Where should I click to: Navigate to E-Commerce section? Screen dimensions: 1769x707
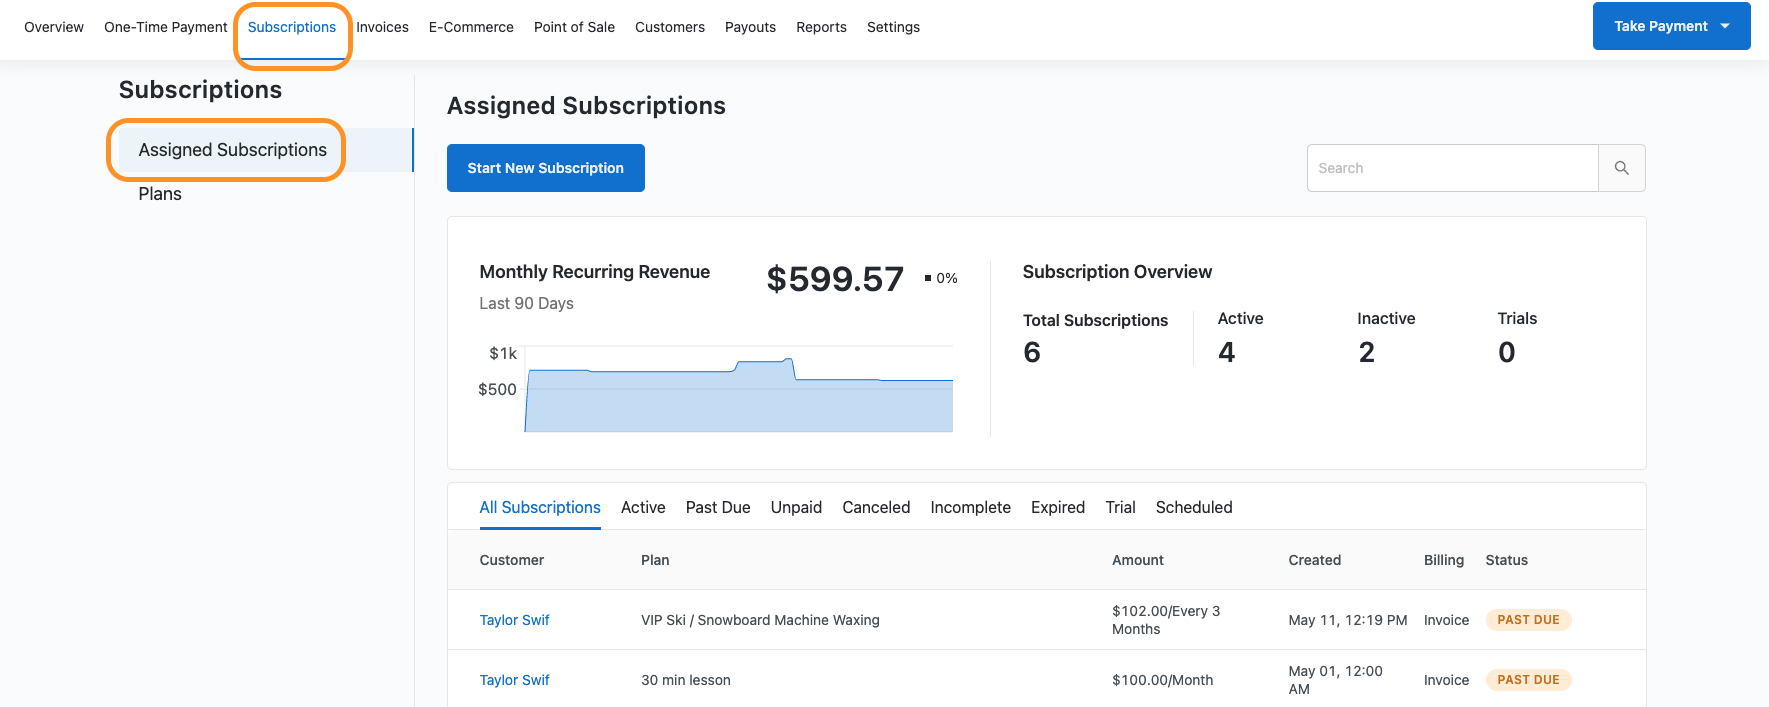[x=471, y=27]
